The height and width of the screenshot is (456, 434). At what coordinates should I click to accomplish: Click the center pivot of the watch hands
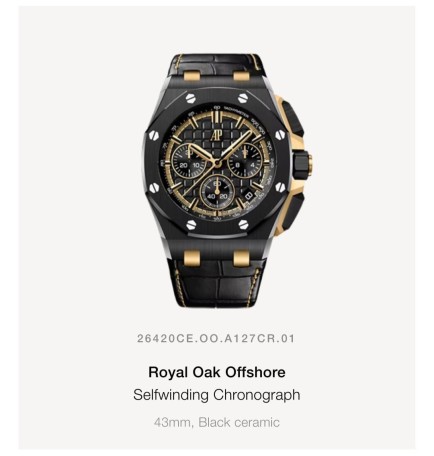click(217, 162)
